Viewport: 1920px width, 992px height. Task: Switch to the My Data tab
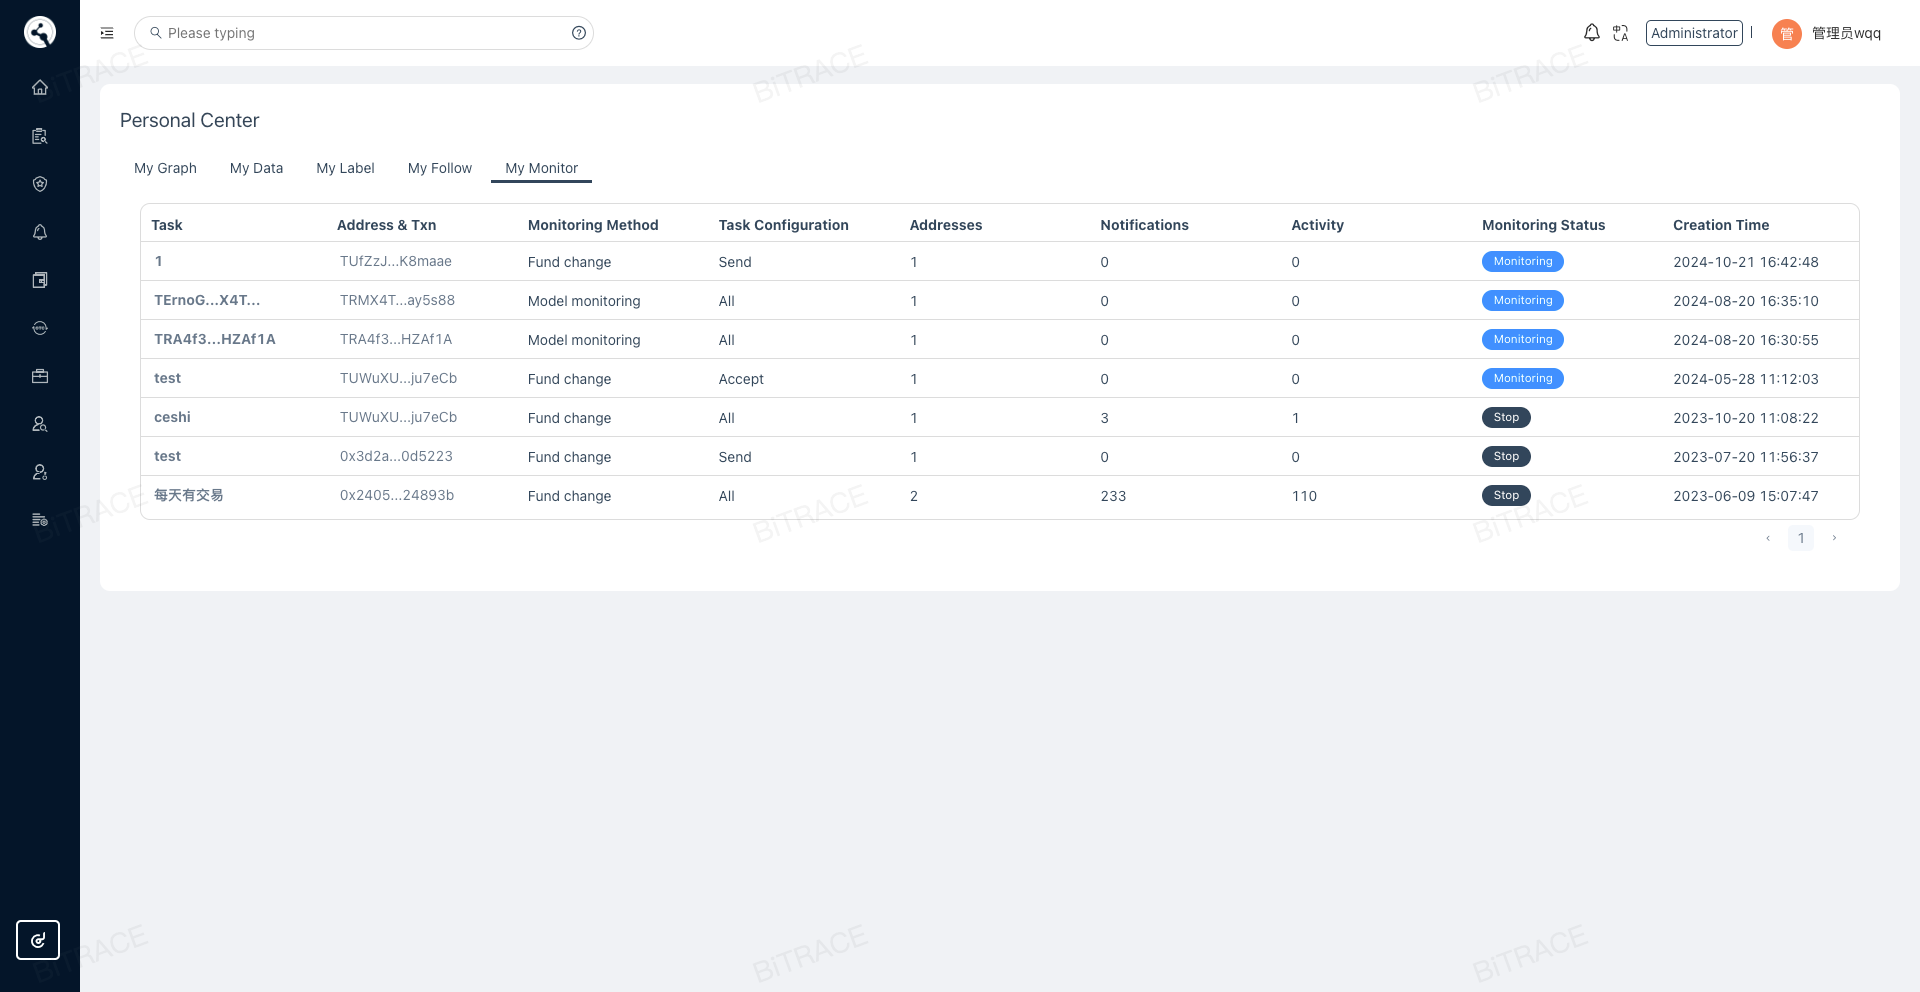pyautogui.click(x=256, y=168)
